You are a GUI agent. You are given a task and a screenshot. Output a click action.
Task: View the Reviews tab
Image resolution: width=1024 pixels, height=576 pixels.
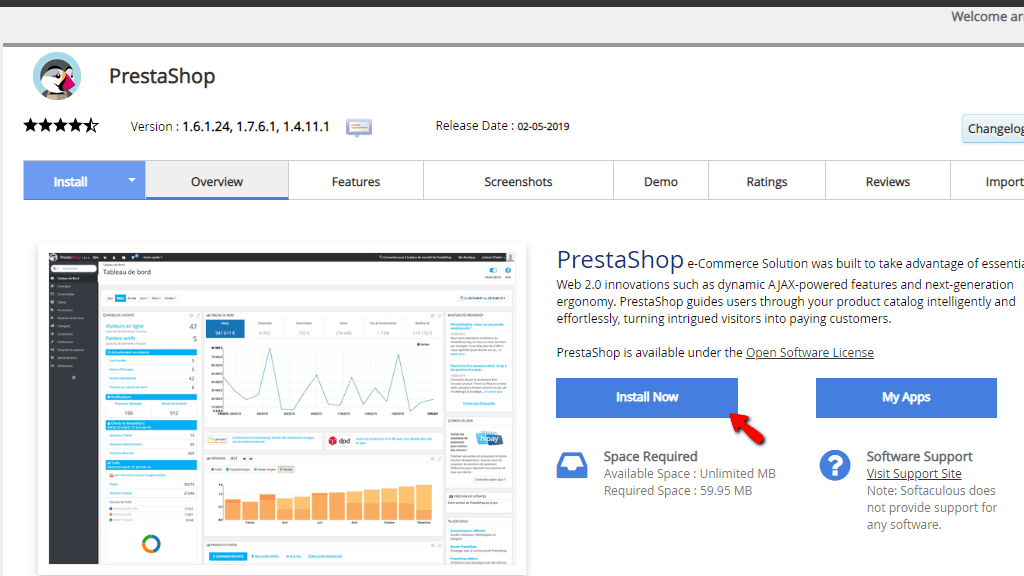click(888, 181)
